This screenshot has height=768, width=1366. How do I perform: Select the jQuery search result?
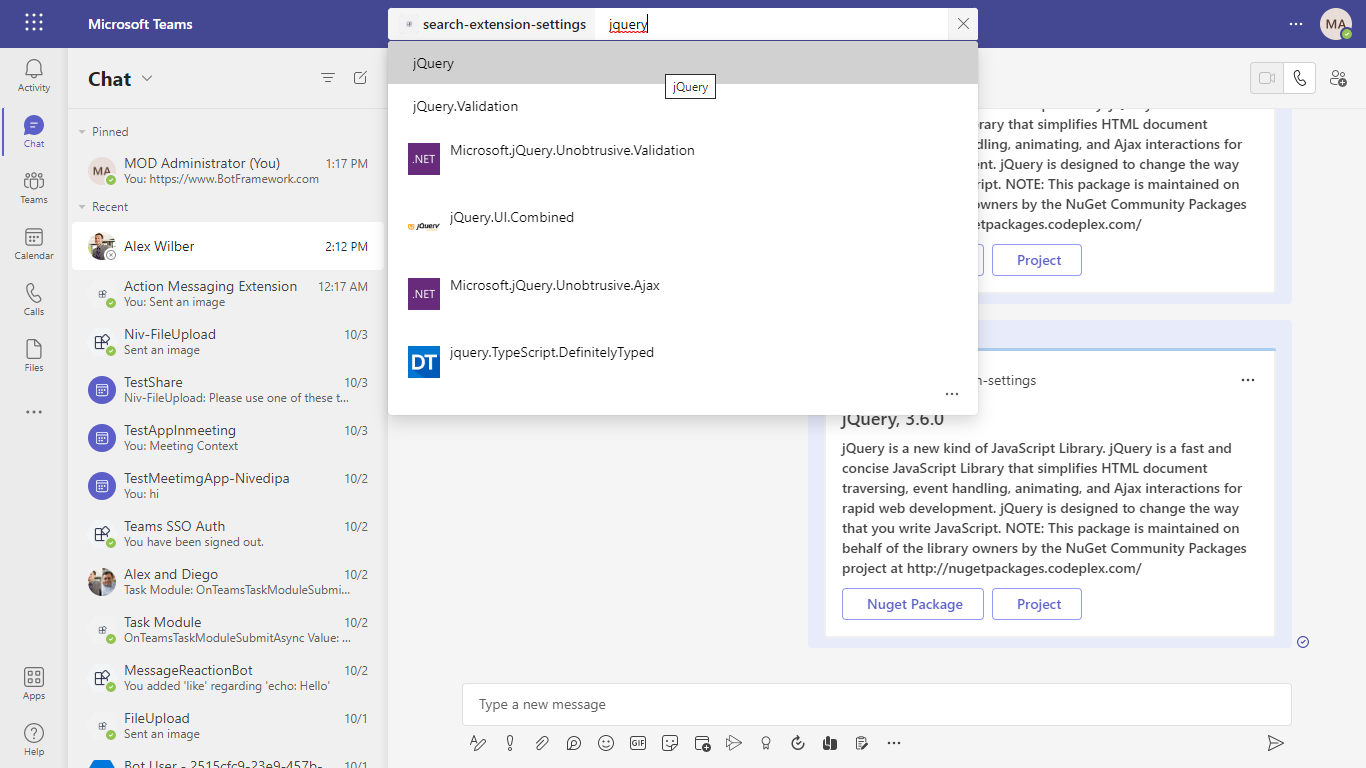683,63
